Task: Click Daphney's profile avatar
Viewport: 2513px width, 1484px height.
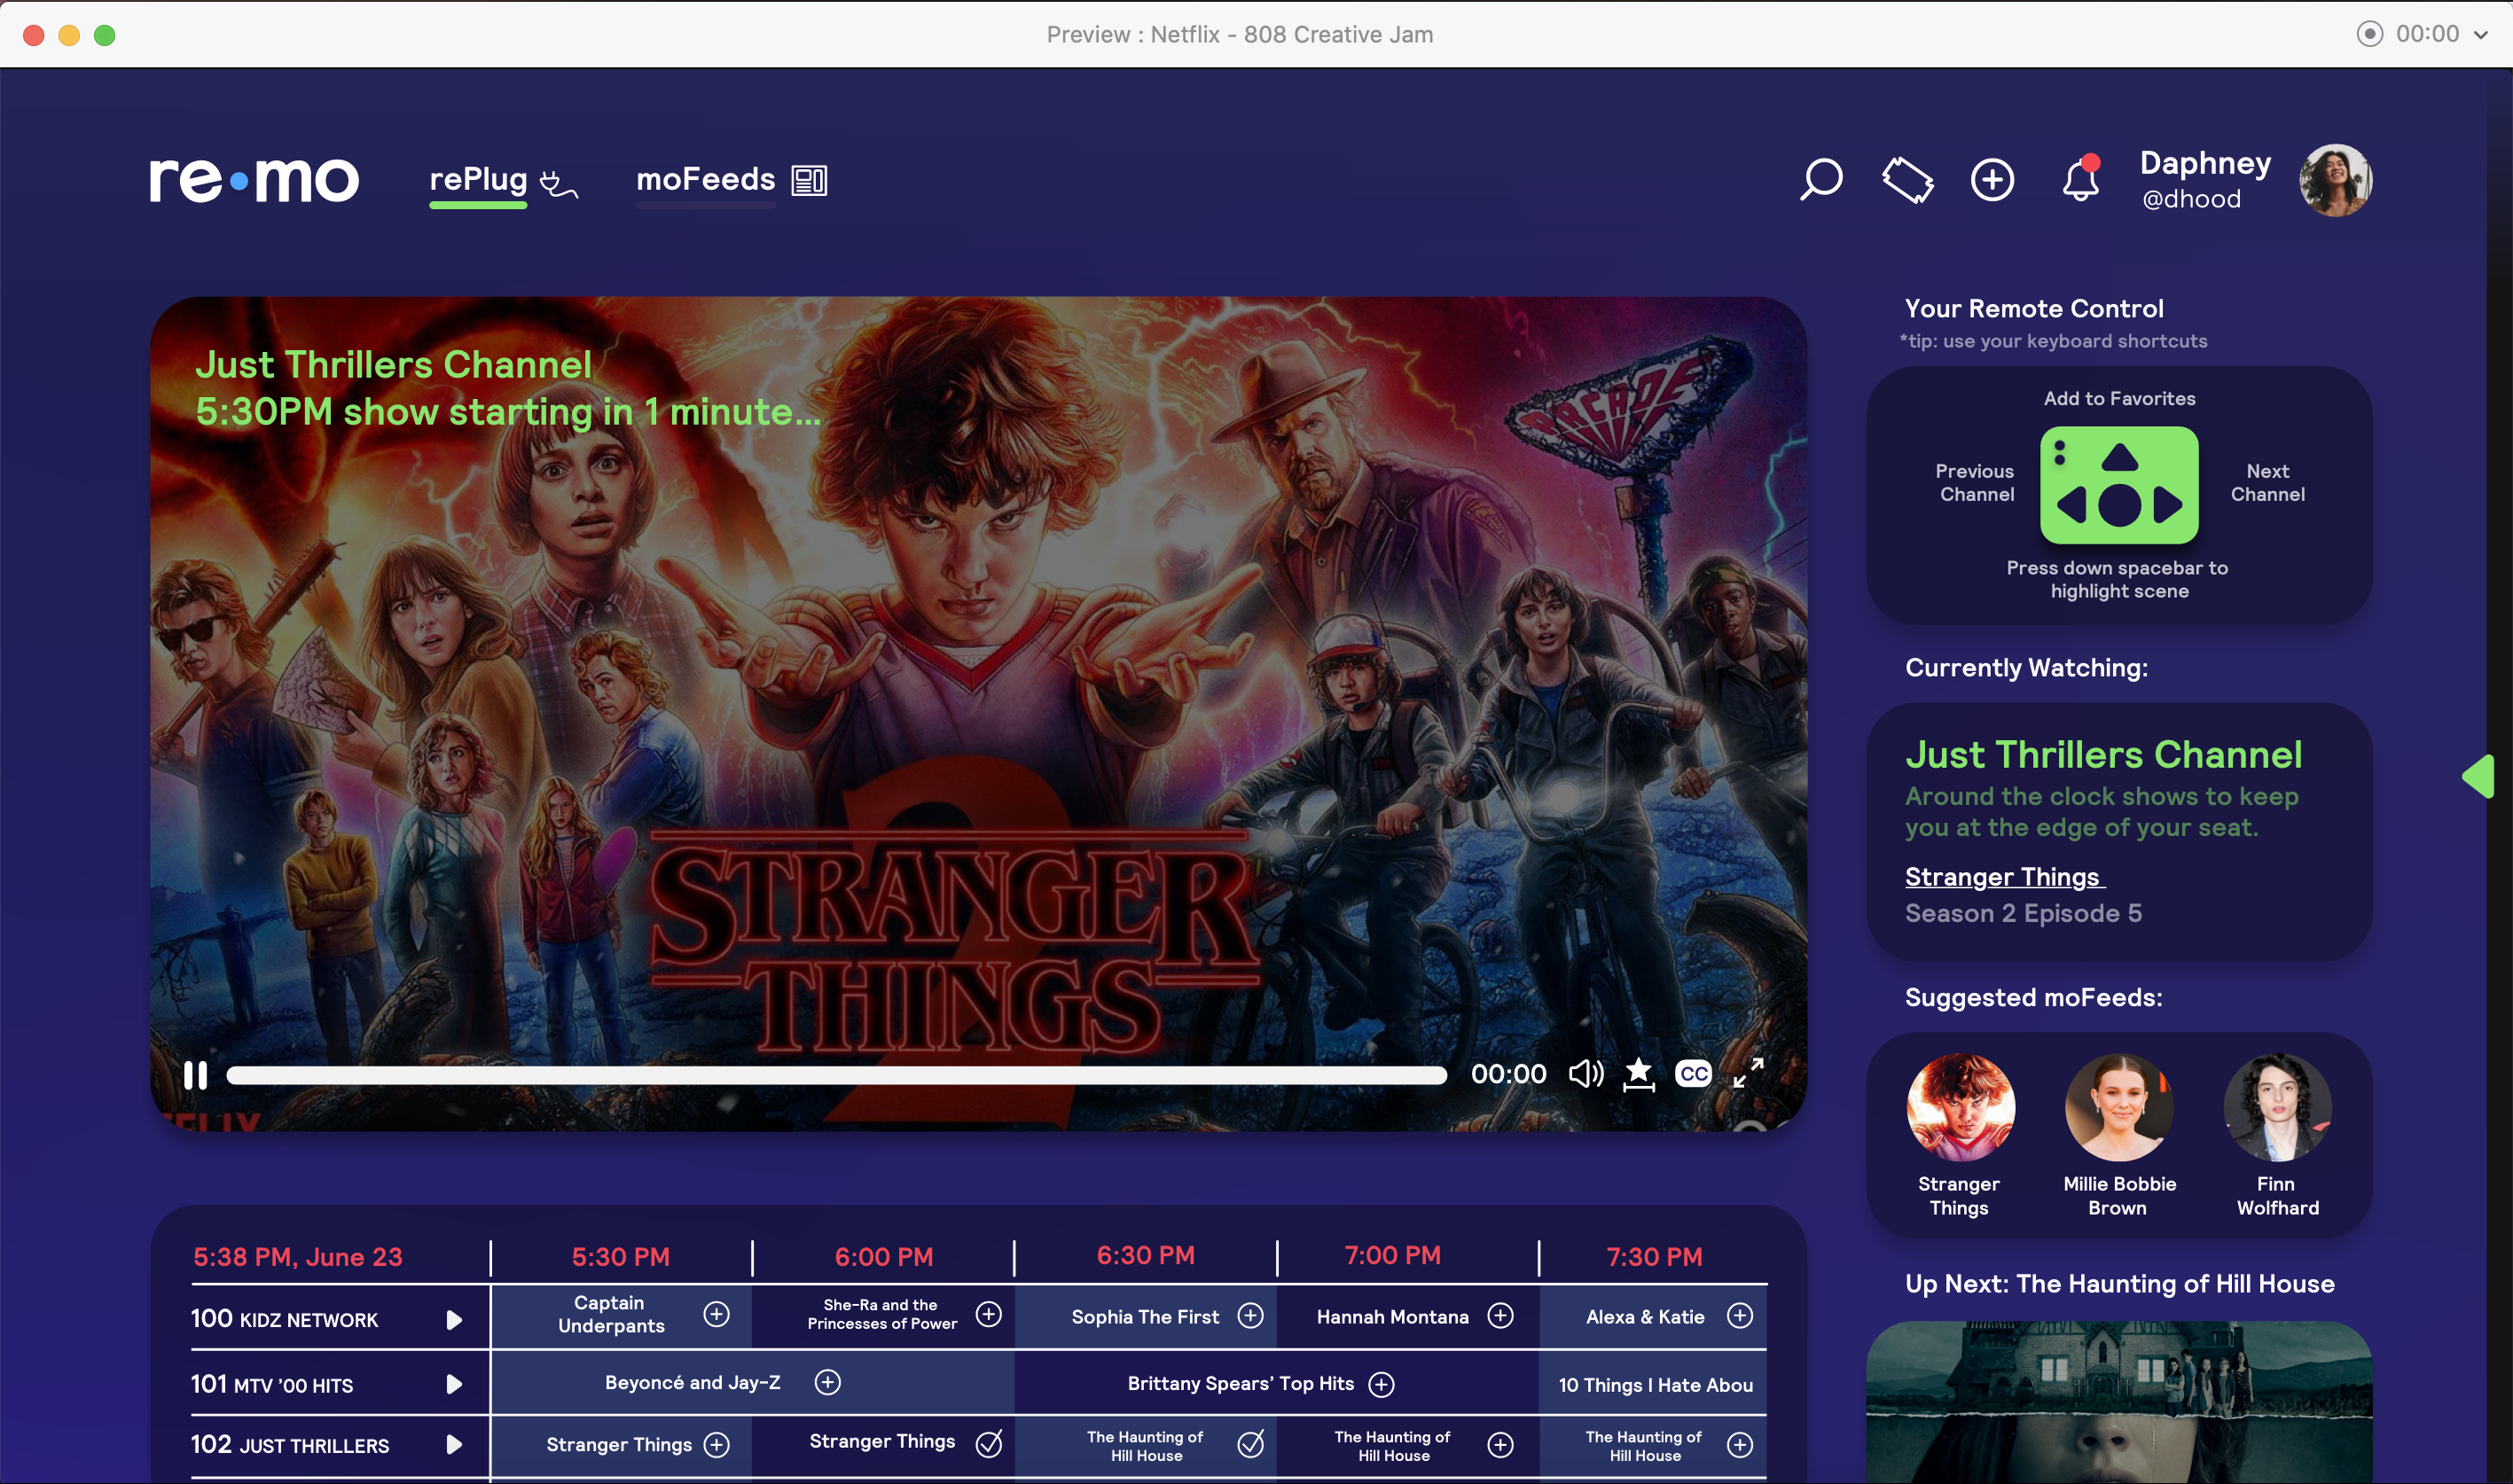Action: click(x=2336, y=180)
